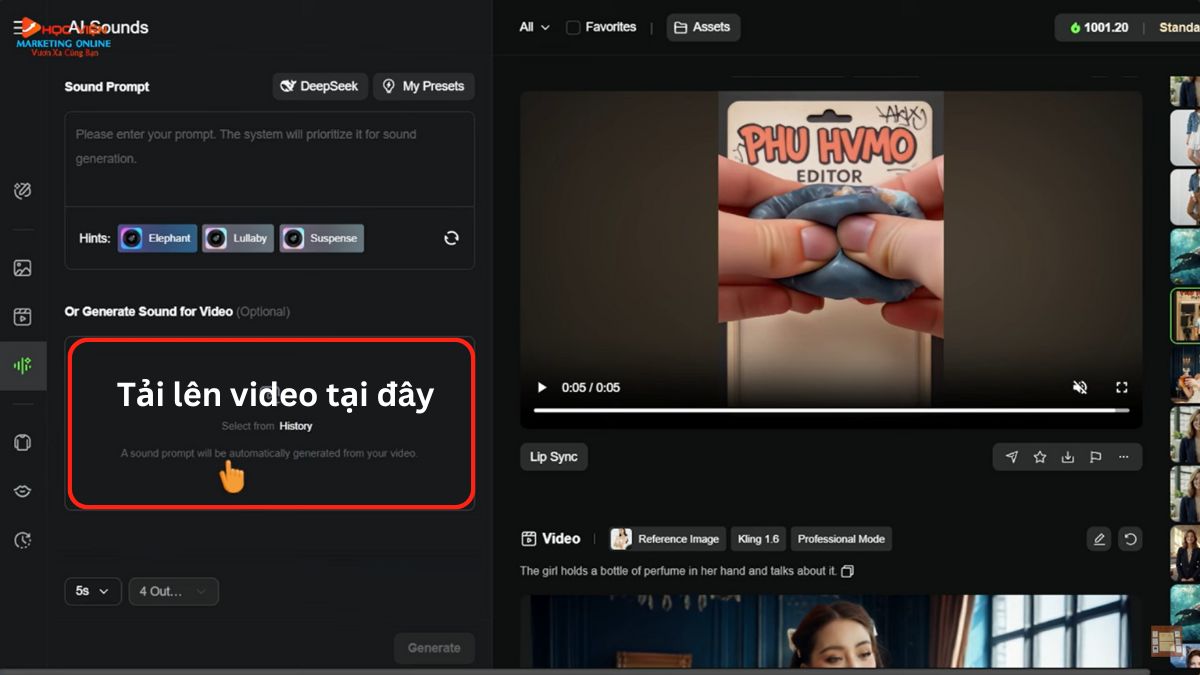This screenshot has width=1200, height=675.
Task: Select from History link in upload area
Action: pyautogui.click(x=296, y=426)
